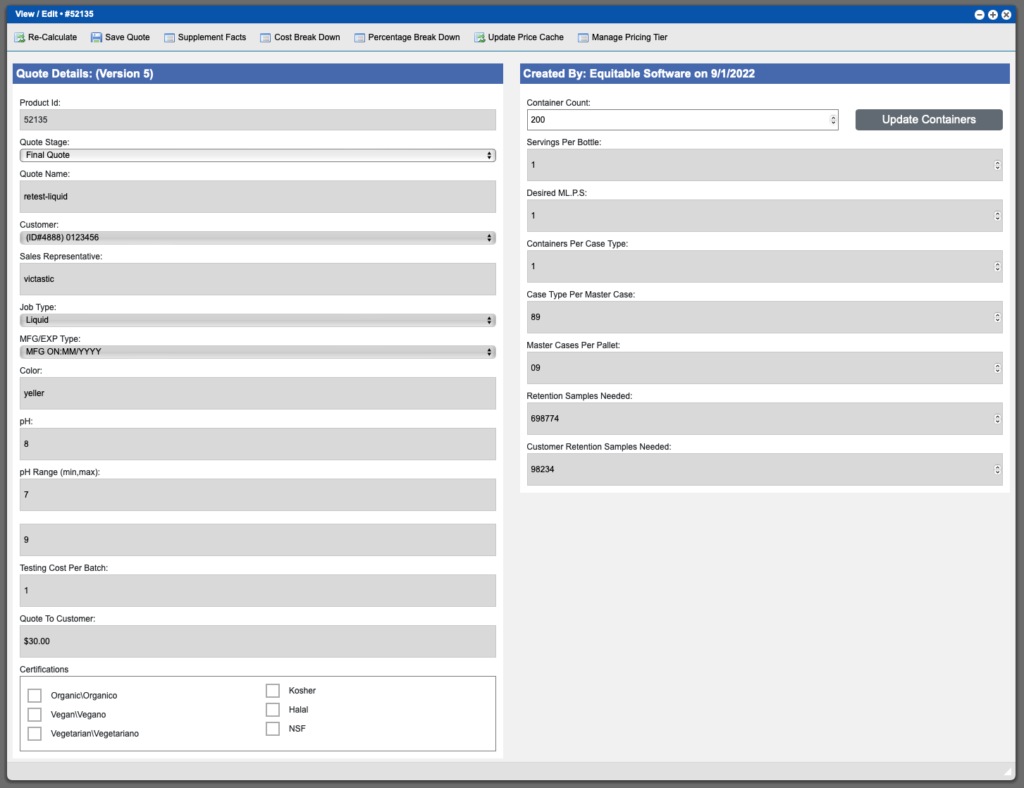Check the Kosher certification checkbox
Screen dimensions: 1024x788
[273, 690]
